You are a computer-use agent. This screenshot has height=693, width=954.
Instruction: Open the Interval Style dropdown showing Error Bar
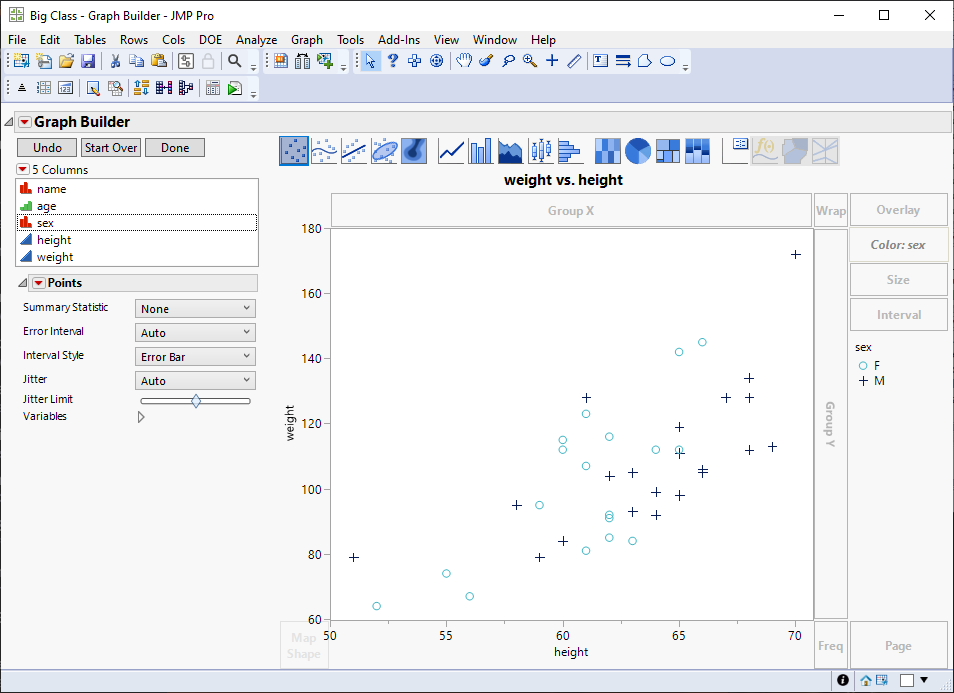194,356
